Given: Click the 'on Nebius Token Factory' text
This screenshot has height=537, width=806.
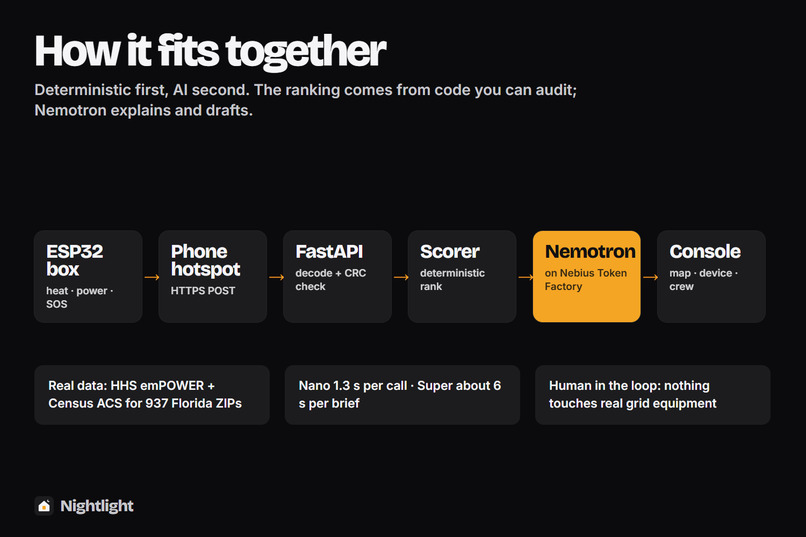Looking at the screenshot, I should point(586,280).
